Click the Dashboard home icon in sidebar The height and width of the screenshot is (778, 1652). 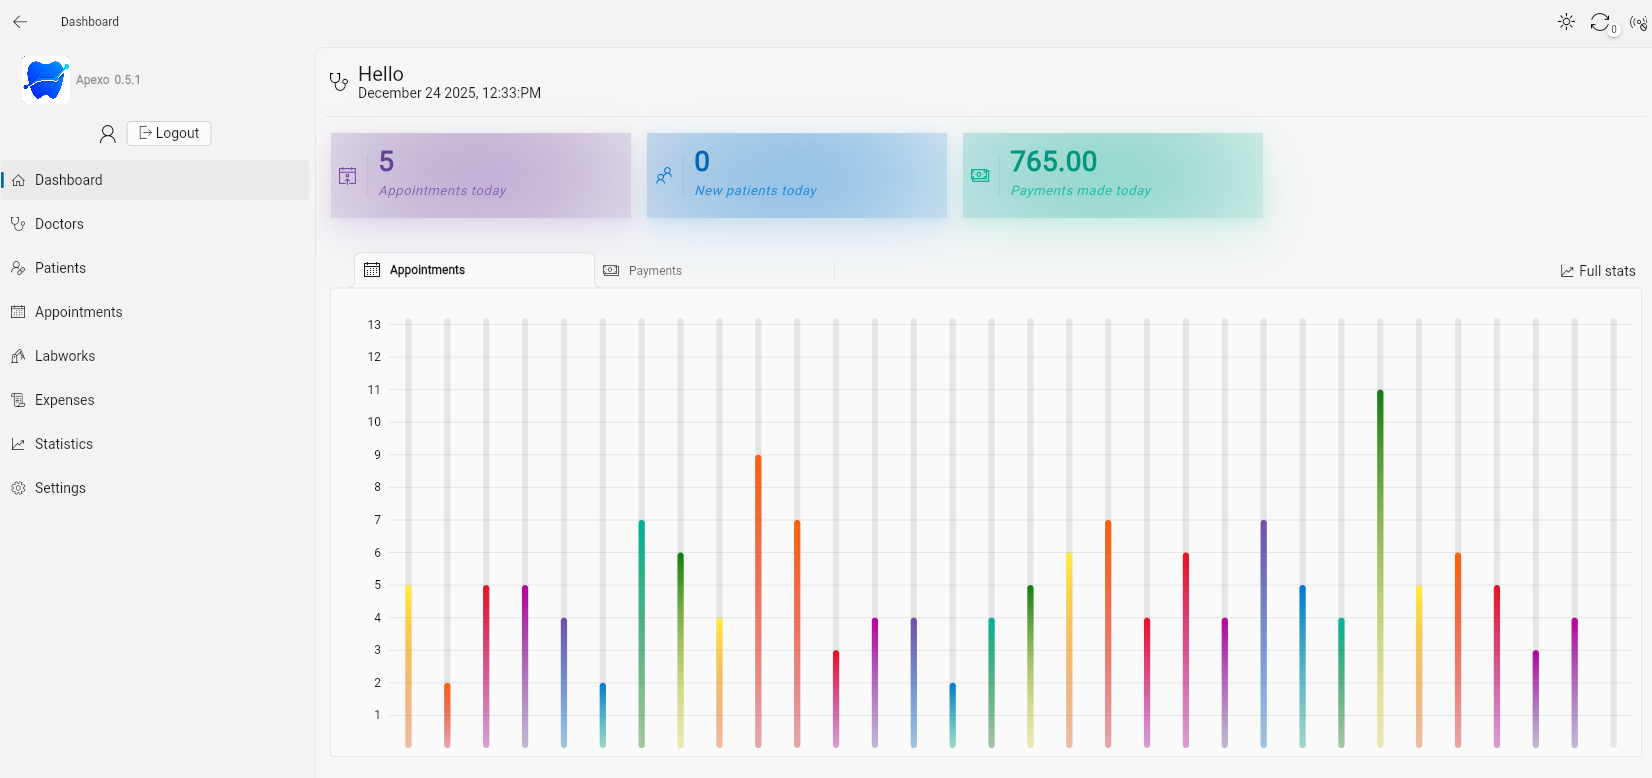(x=18, y=180)
